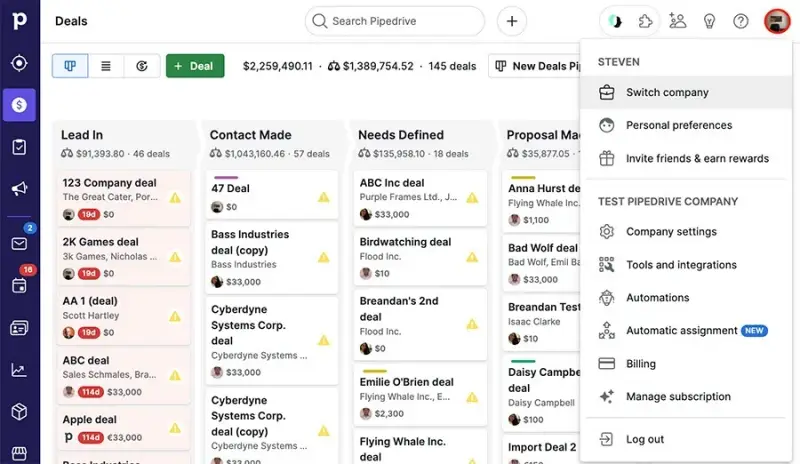Select Switch company menu item
The image size is (800, 464).
pyautogui.click(x=686, y=92)
